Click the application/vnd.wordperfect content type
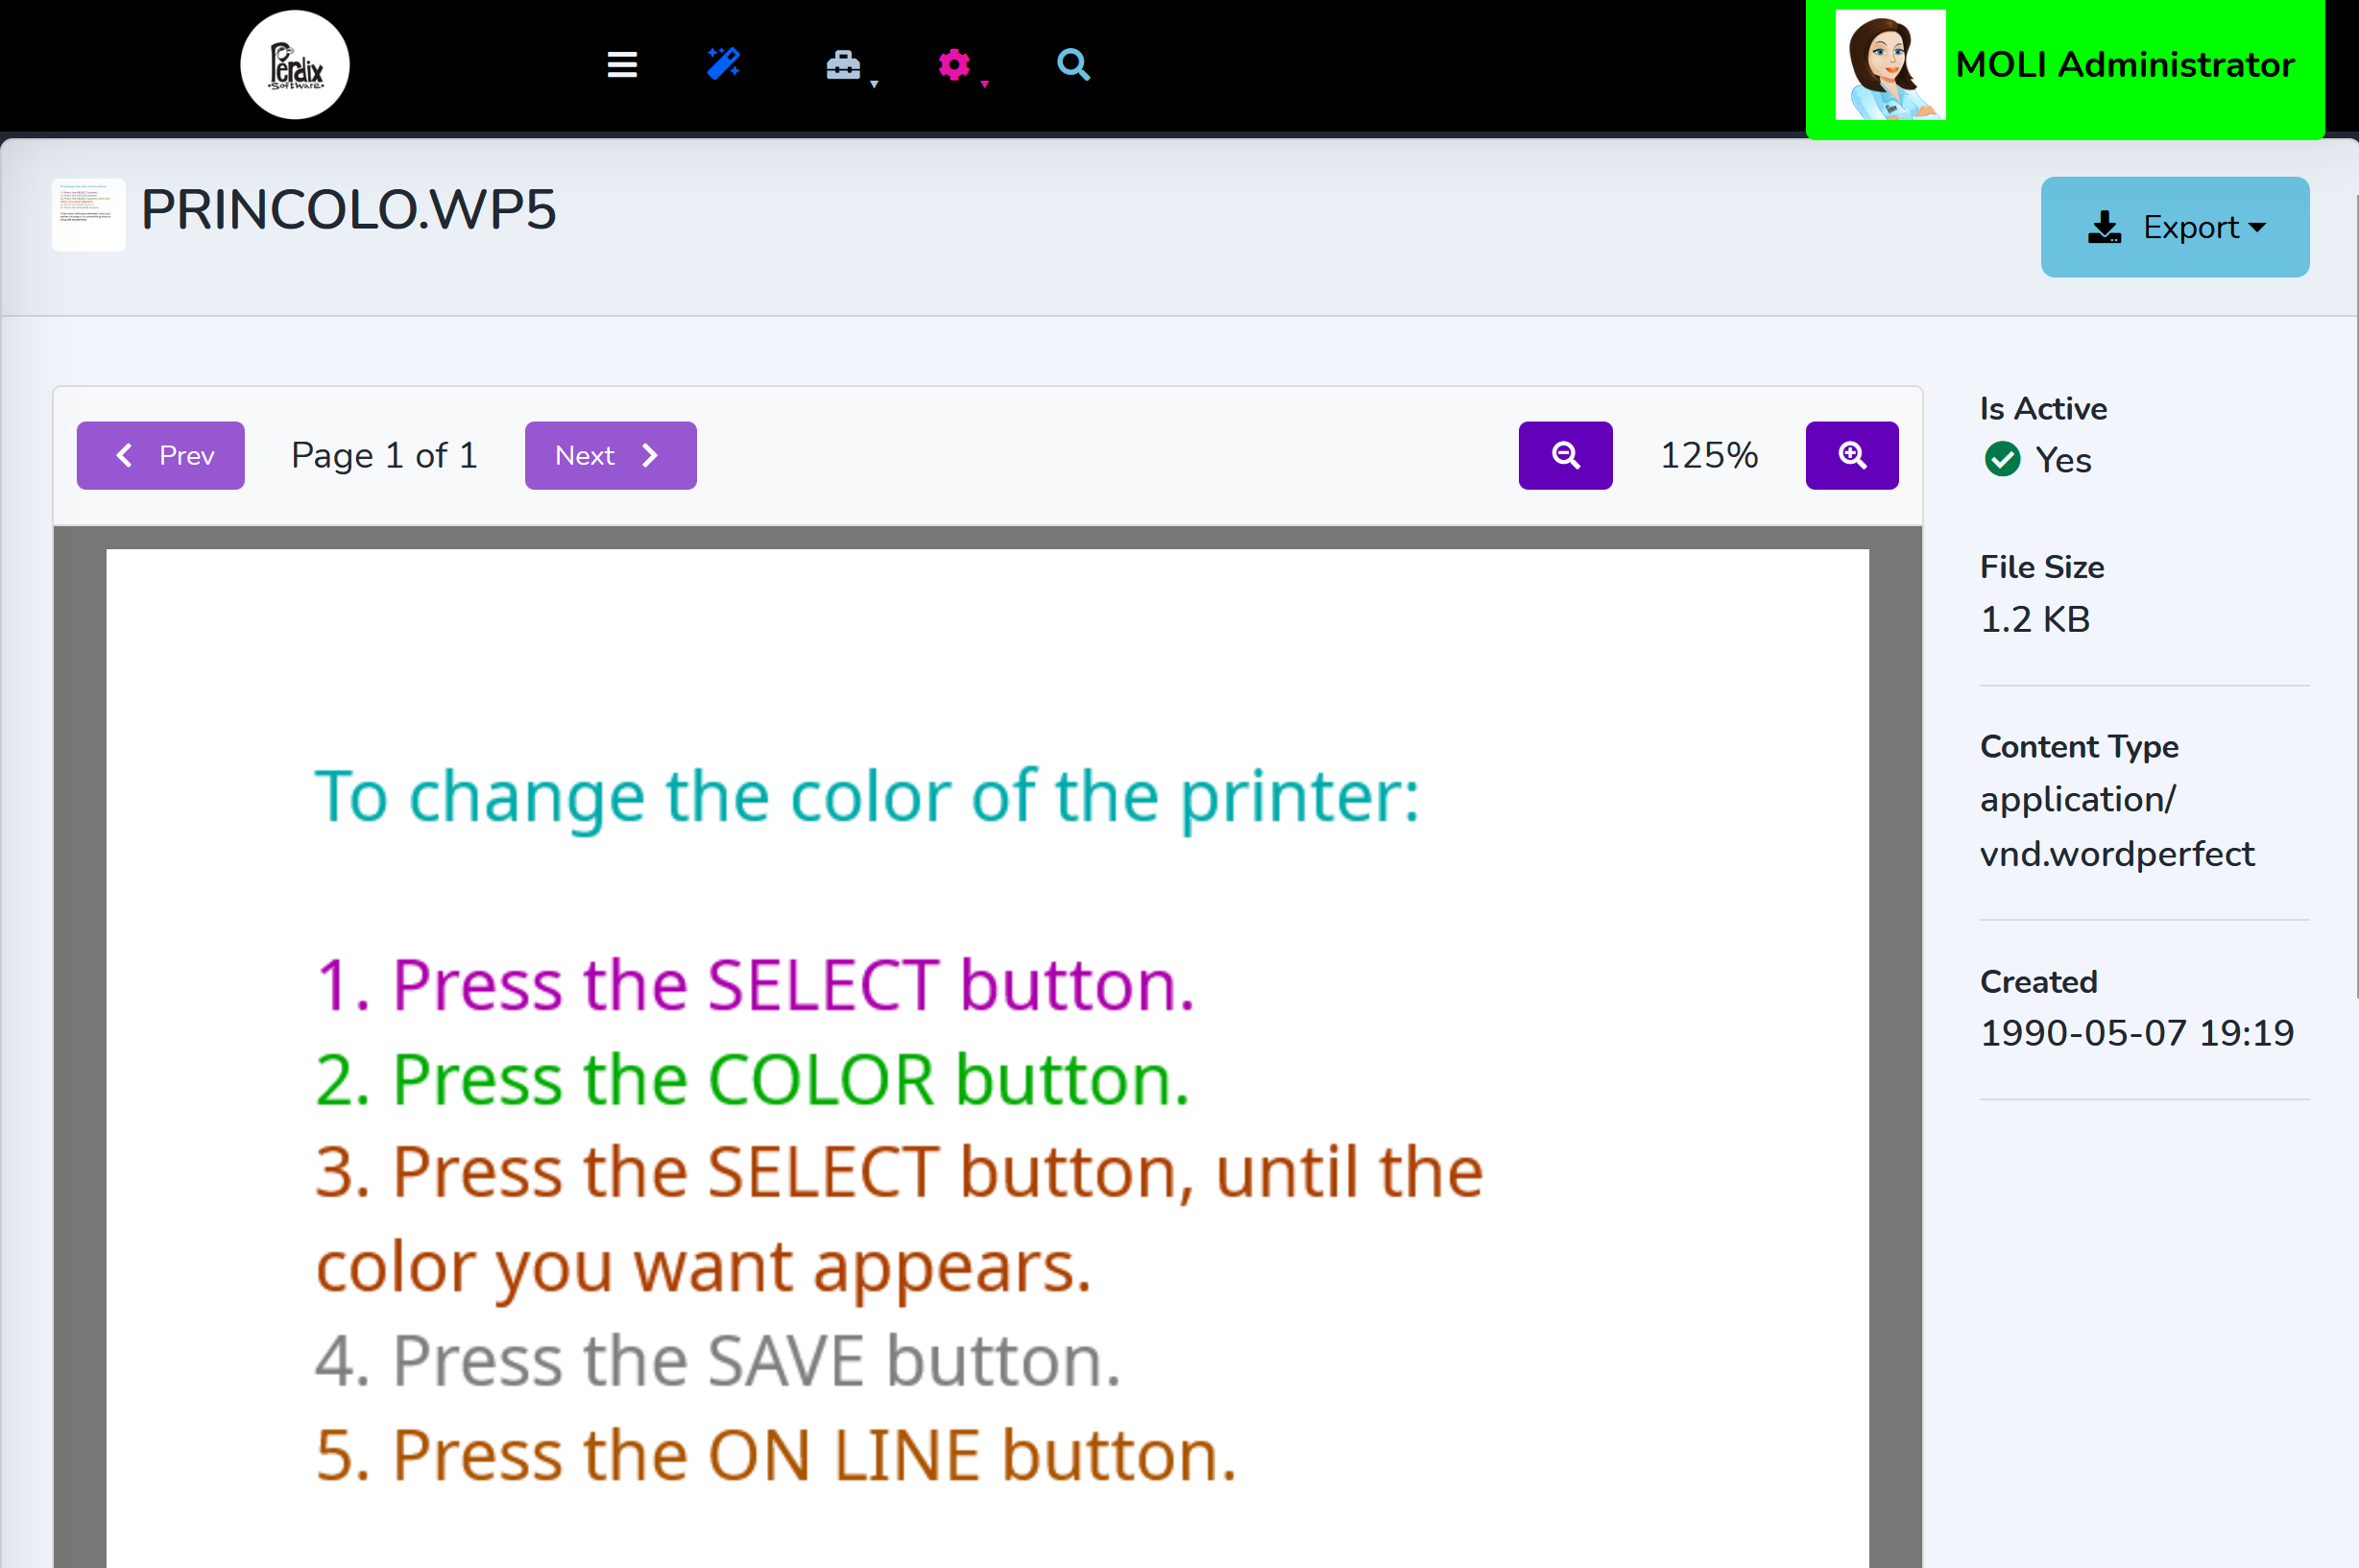Viewport: 2359px width, 1568px height. (x=2117, y=827)
